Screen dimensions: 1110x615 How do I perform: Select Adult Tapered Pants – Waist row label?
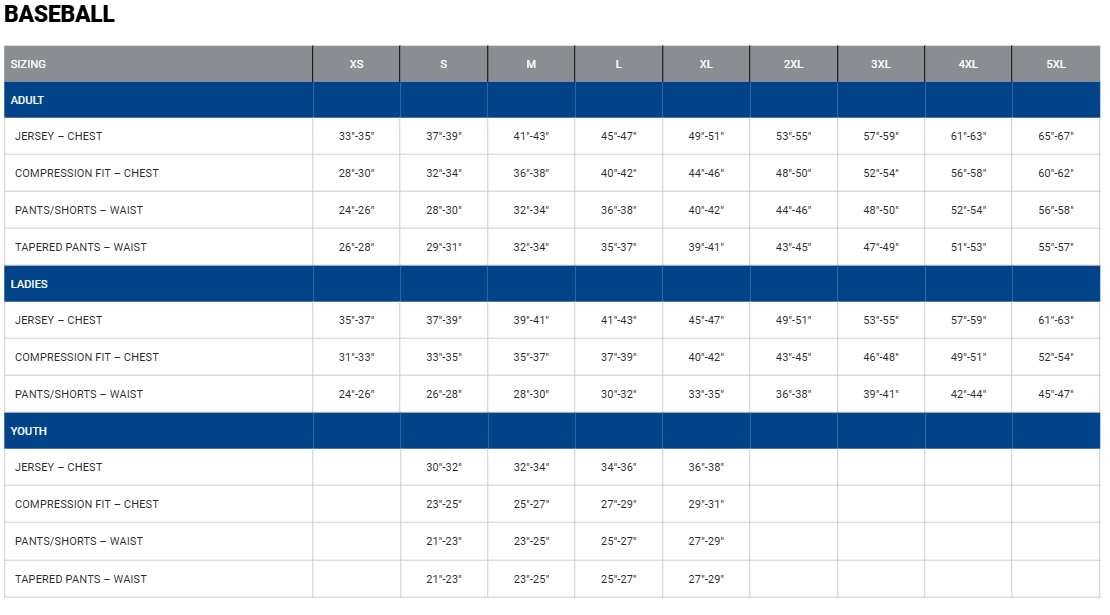click(x=81, y=247)
